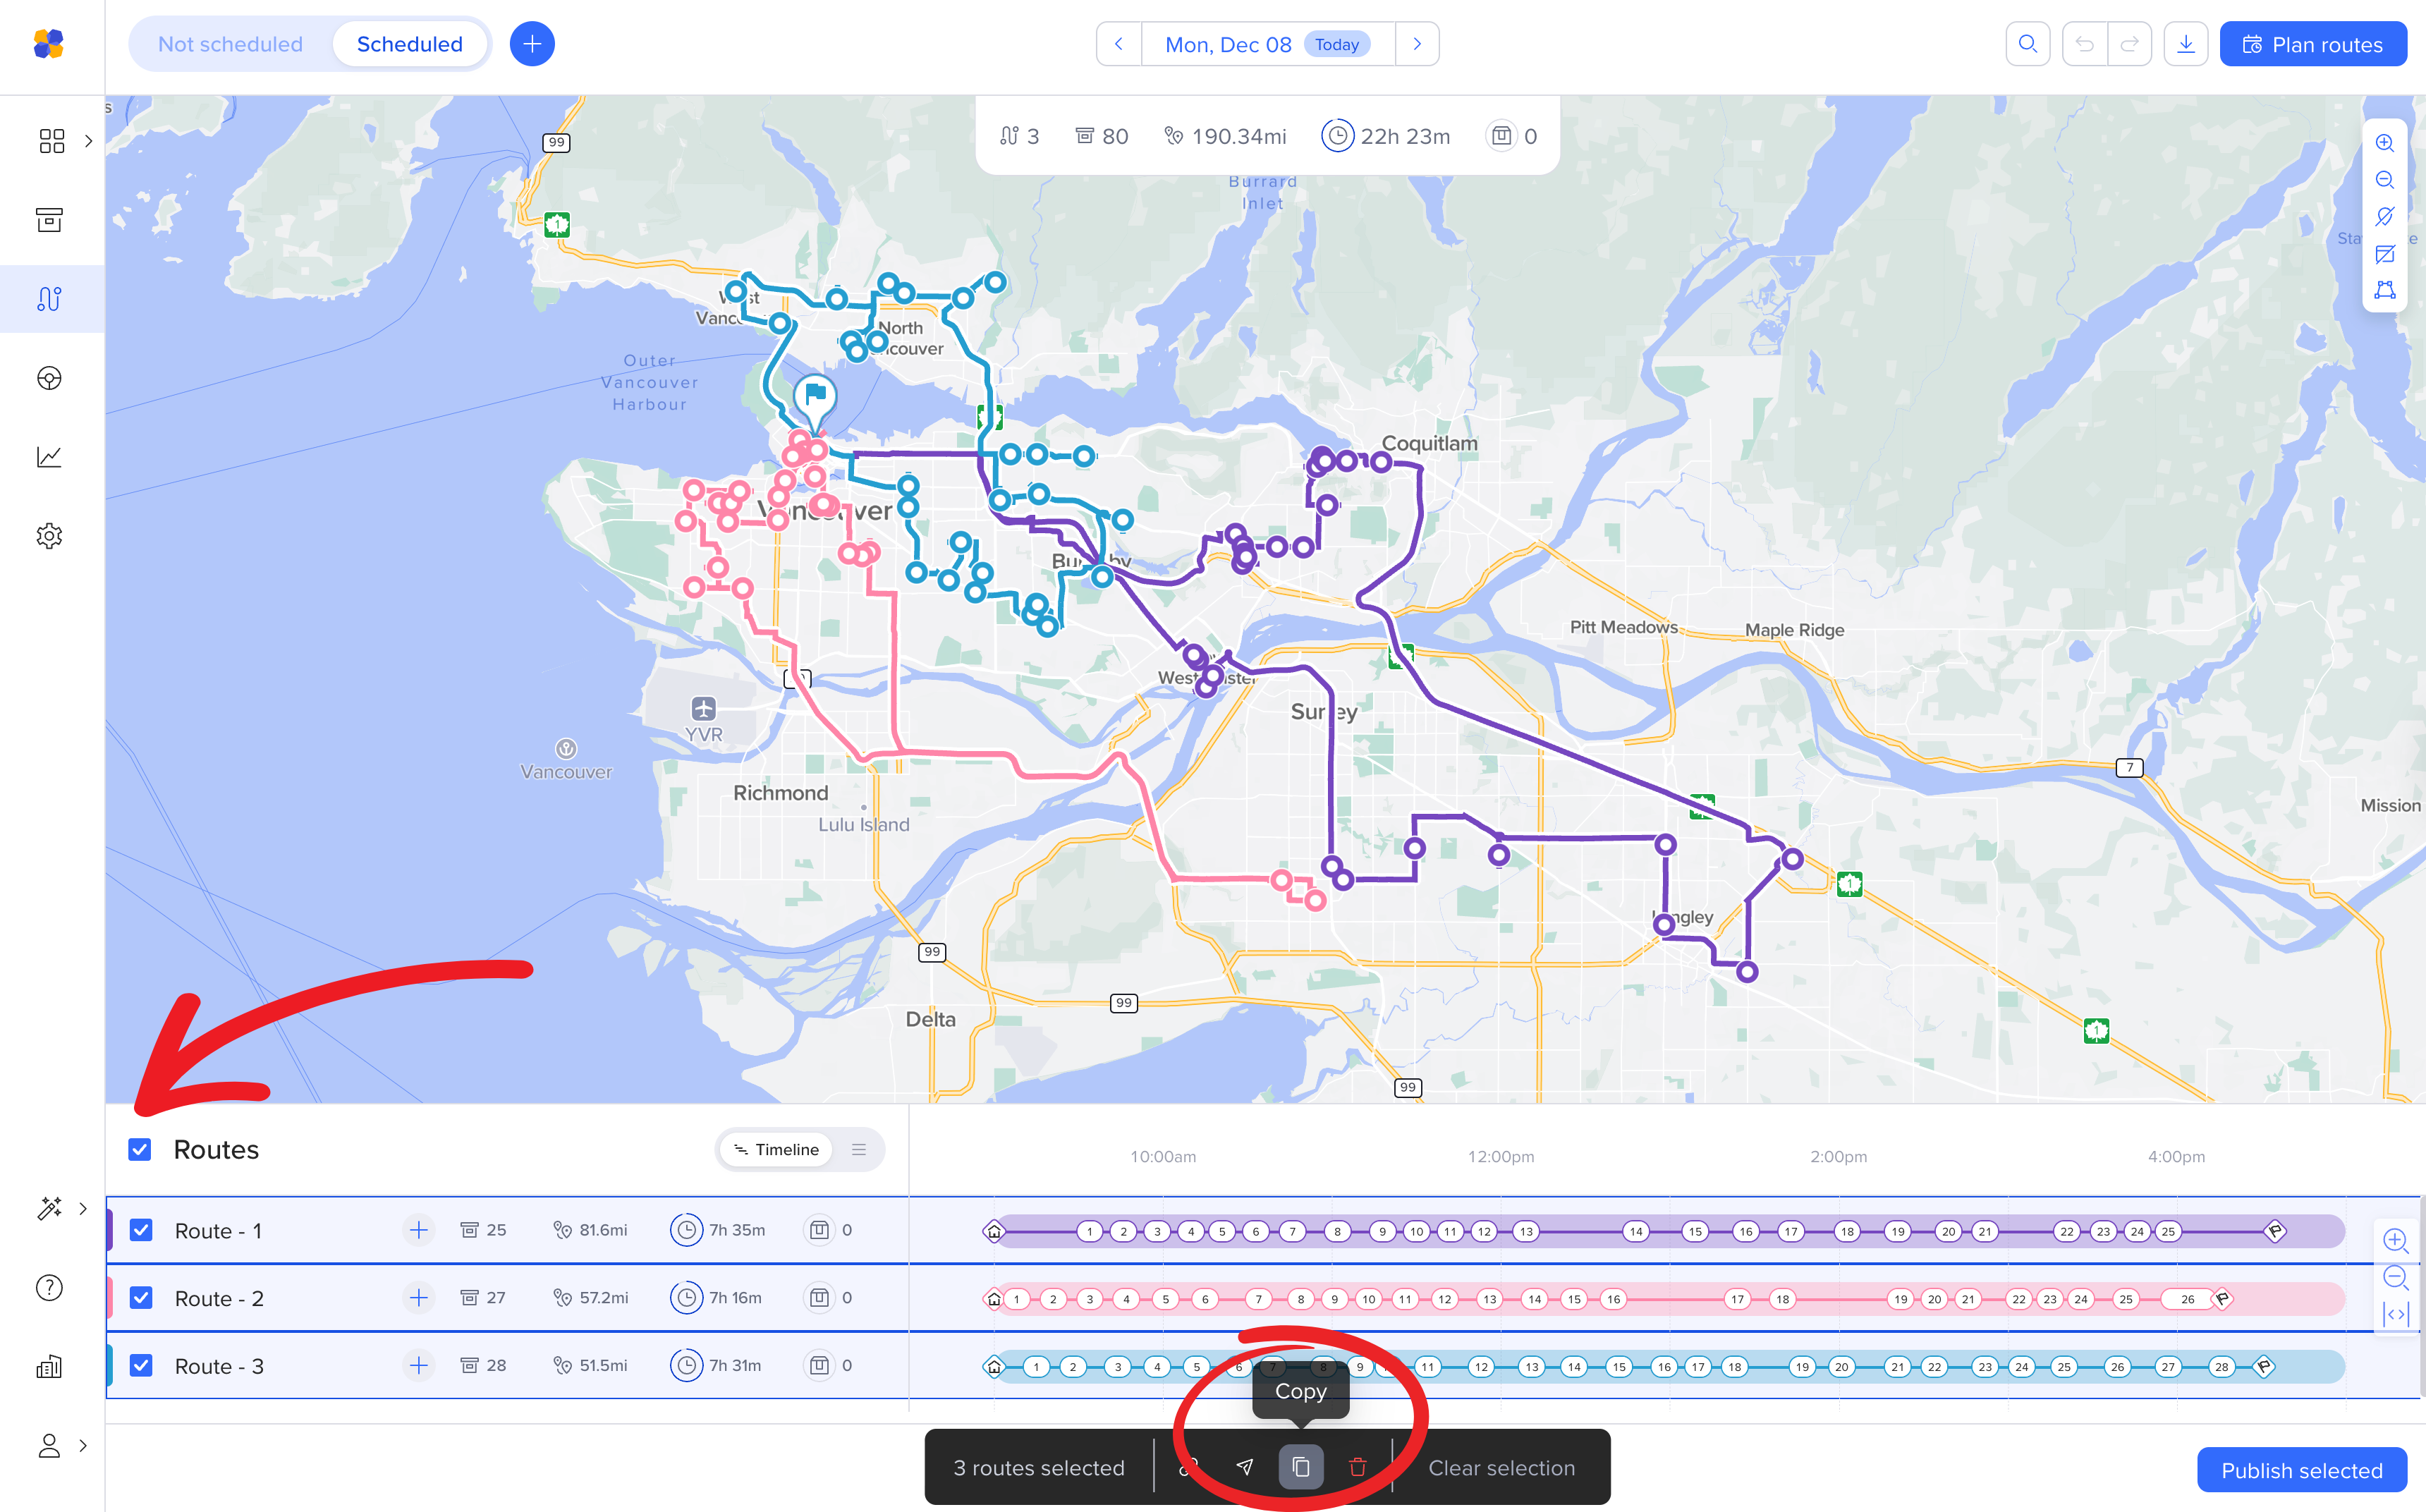Uncheck the Route - 3 checkbox

click(141, 1365)
